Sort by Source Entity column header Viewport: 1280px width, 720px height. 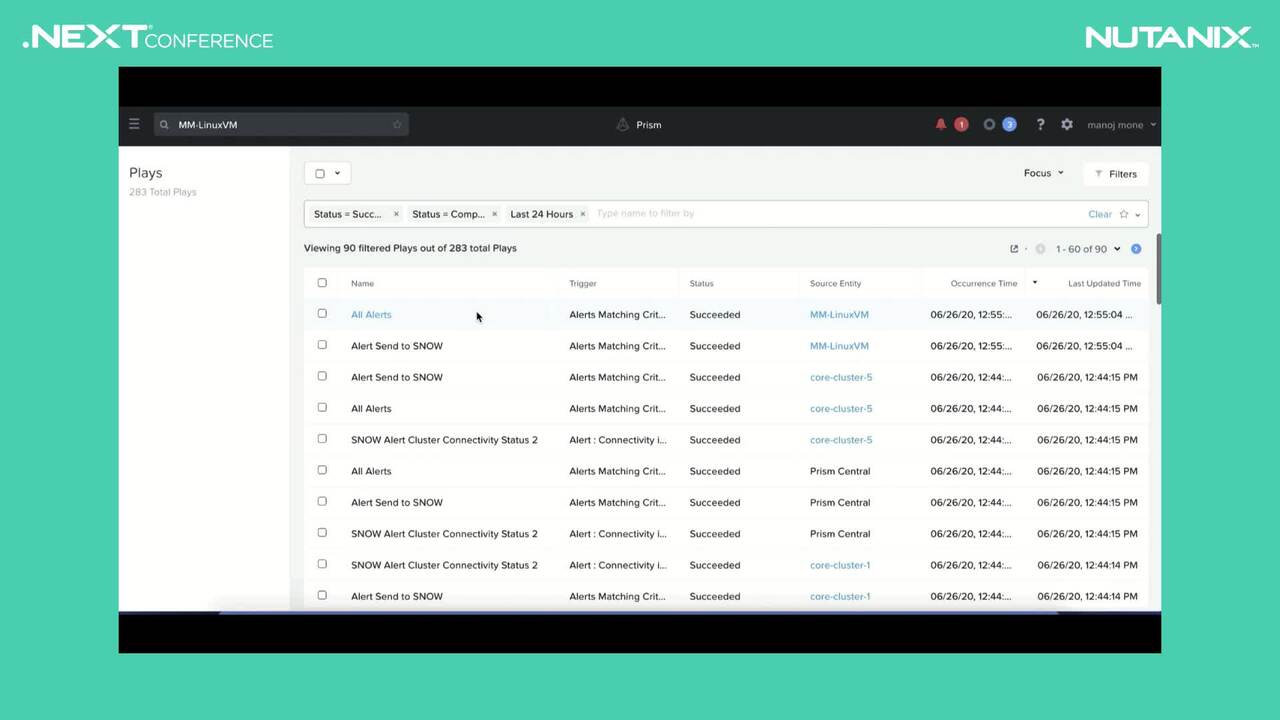click(835, 284)
